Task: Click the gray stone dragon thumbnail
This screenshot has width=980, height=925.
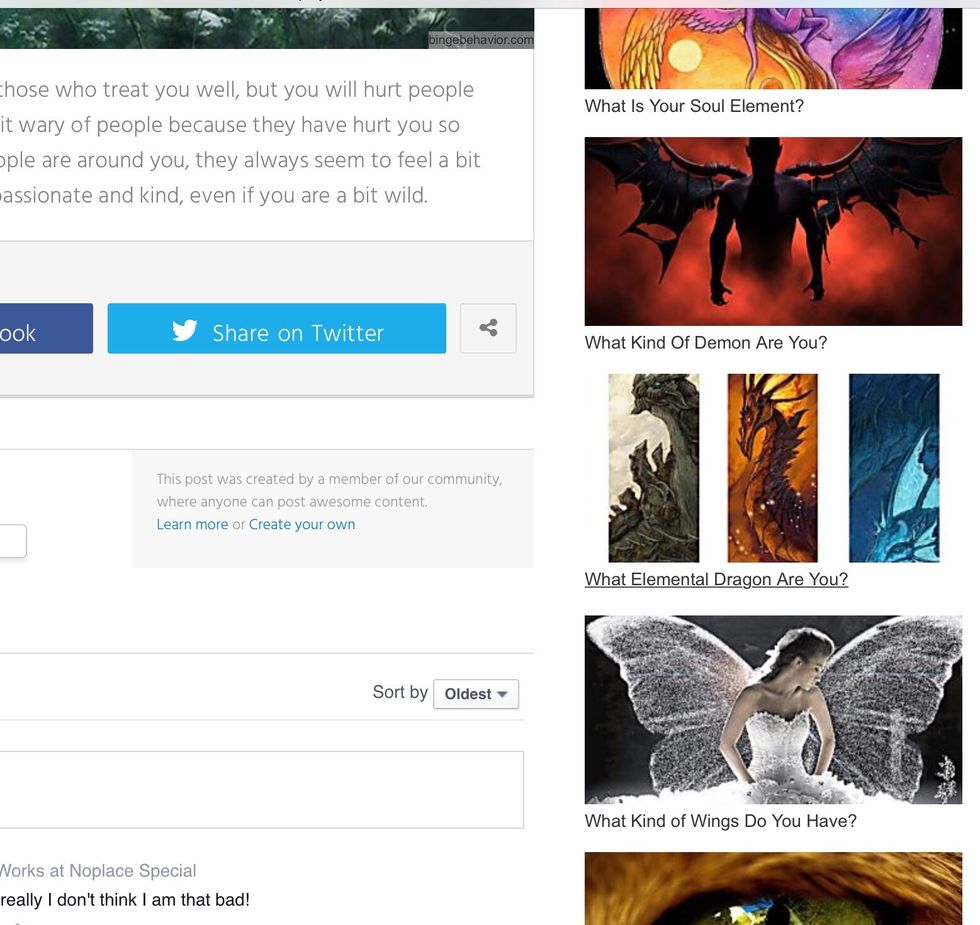Action: click(654, 468)
